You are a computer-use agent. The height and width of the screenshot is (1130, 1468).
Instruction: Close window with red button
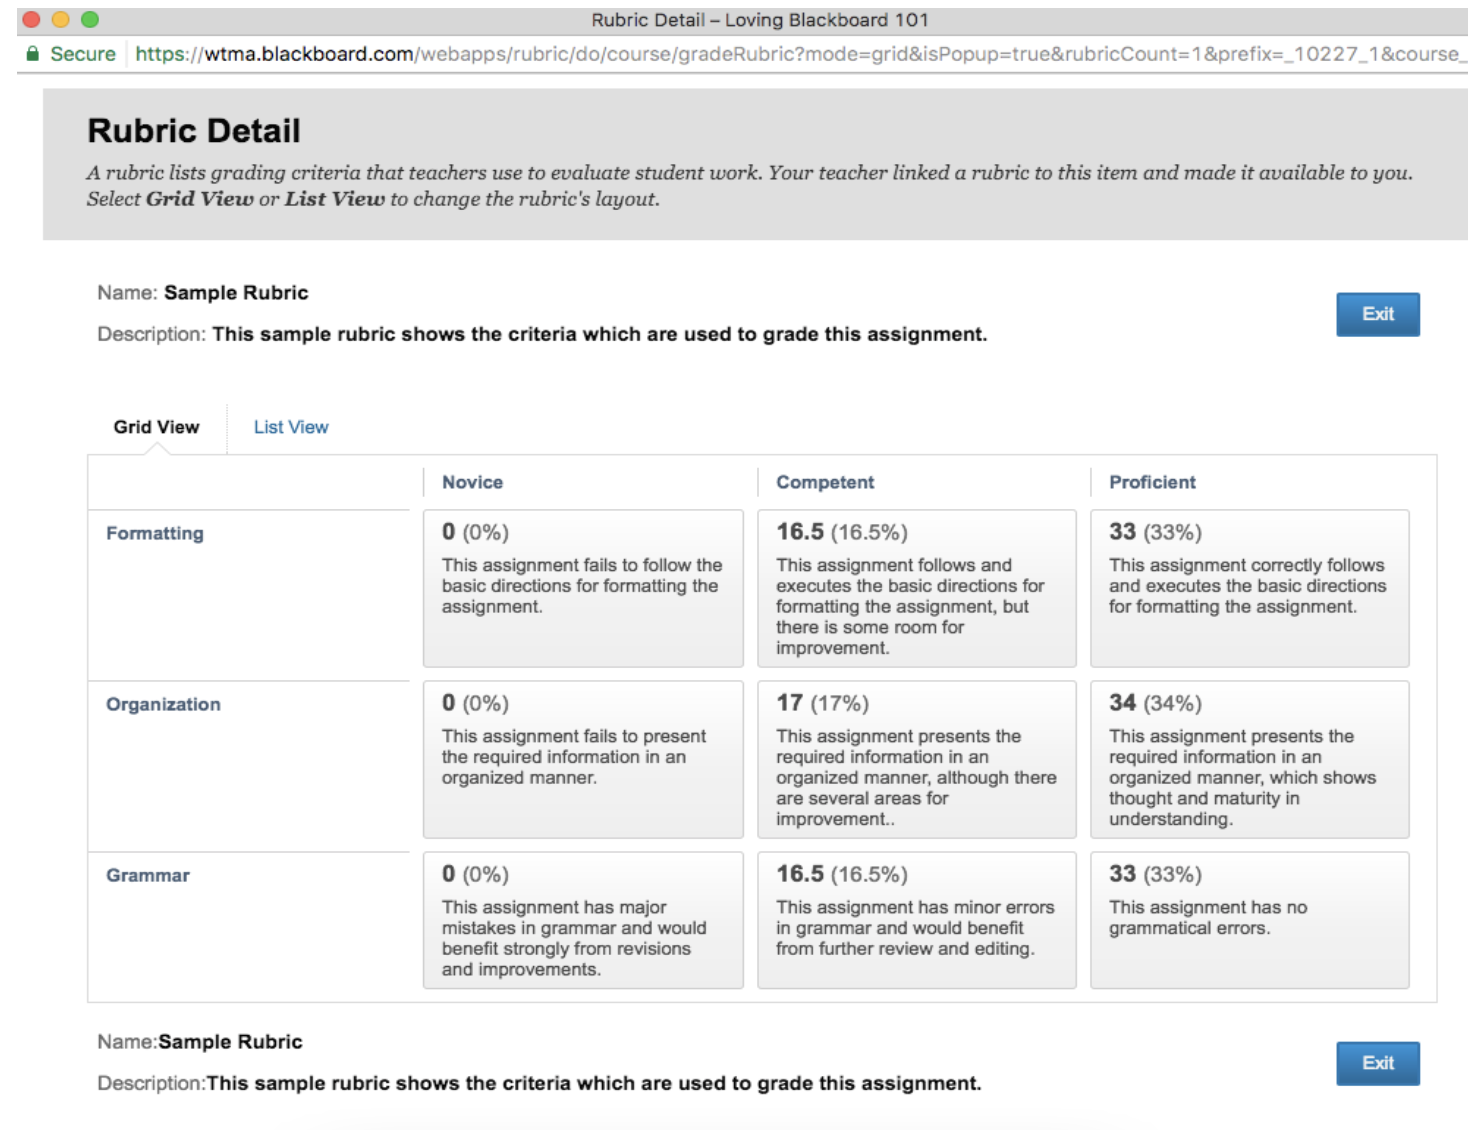(x=31, y=19)
